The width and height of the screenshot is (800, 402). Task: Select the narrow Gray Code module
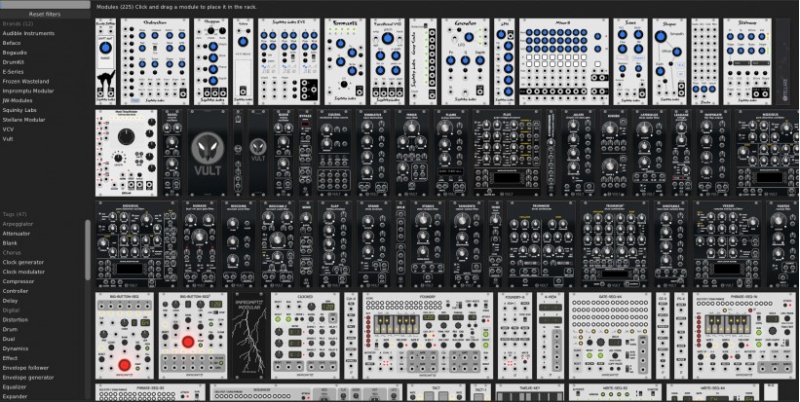pyautogui.click(x=423, y=62)
